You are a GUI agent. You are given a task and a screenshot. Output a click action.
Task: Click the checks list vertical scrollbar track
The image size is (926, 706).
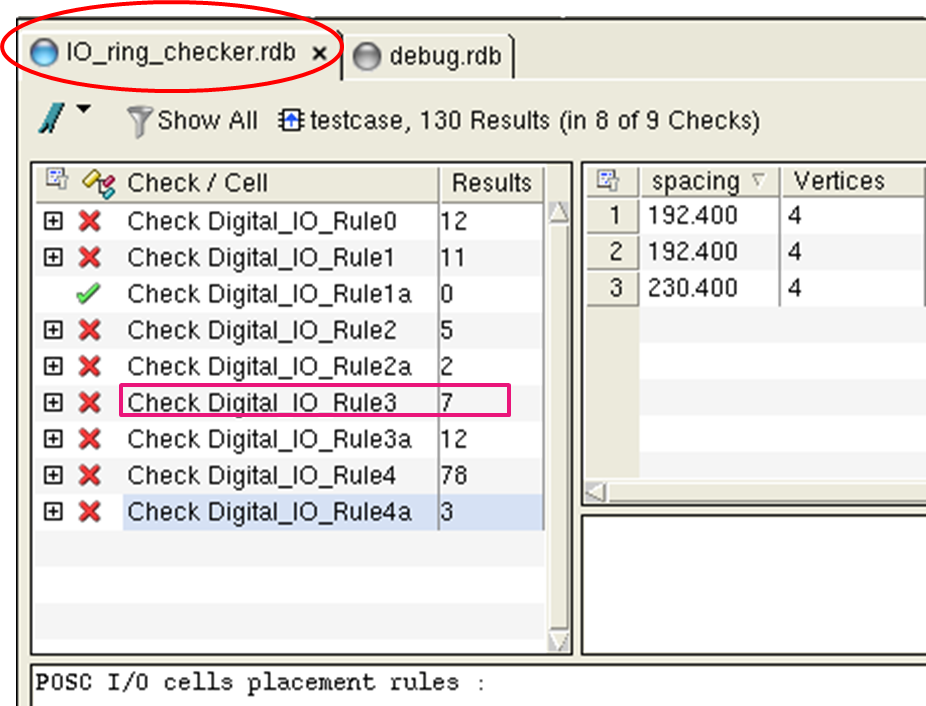pos(559,425)
